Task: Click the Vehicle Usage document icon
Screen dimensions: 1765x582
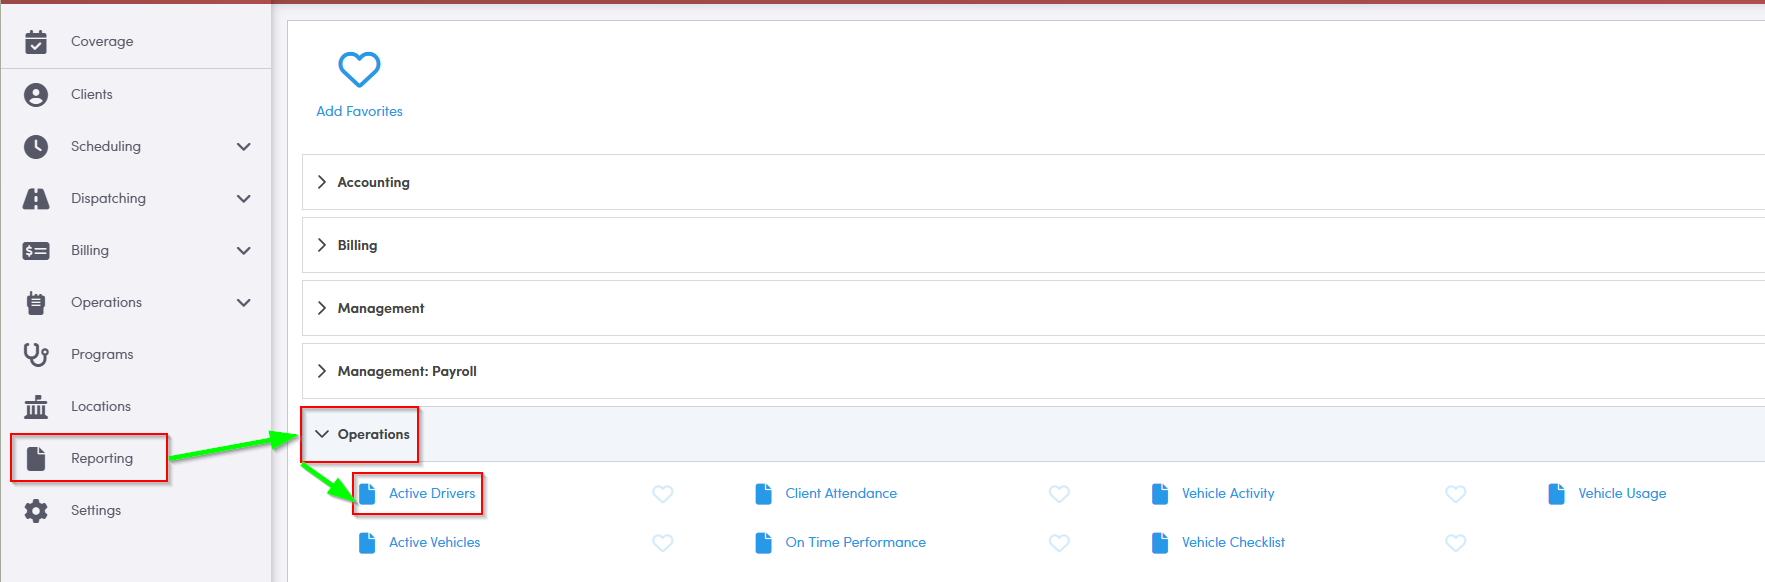Action: [1556, 494]
